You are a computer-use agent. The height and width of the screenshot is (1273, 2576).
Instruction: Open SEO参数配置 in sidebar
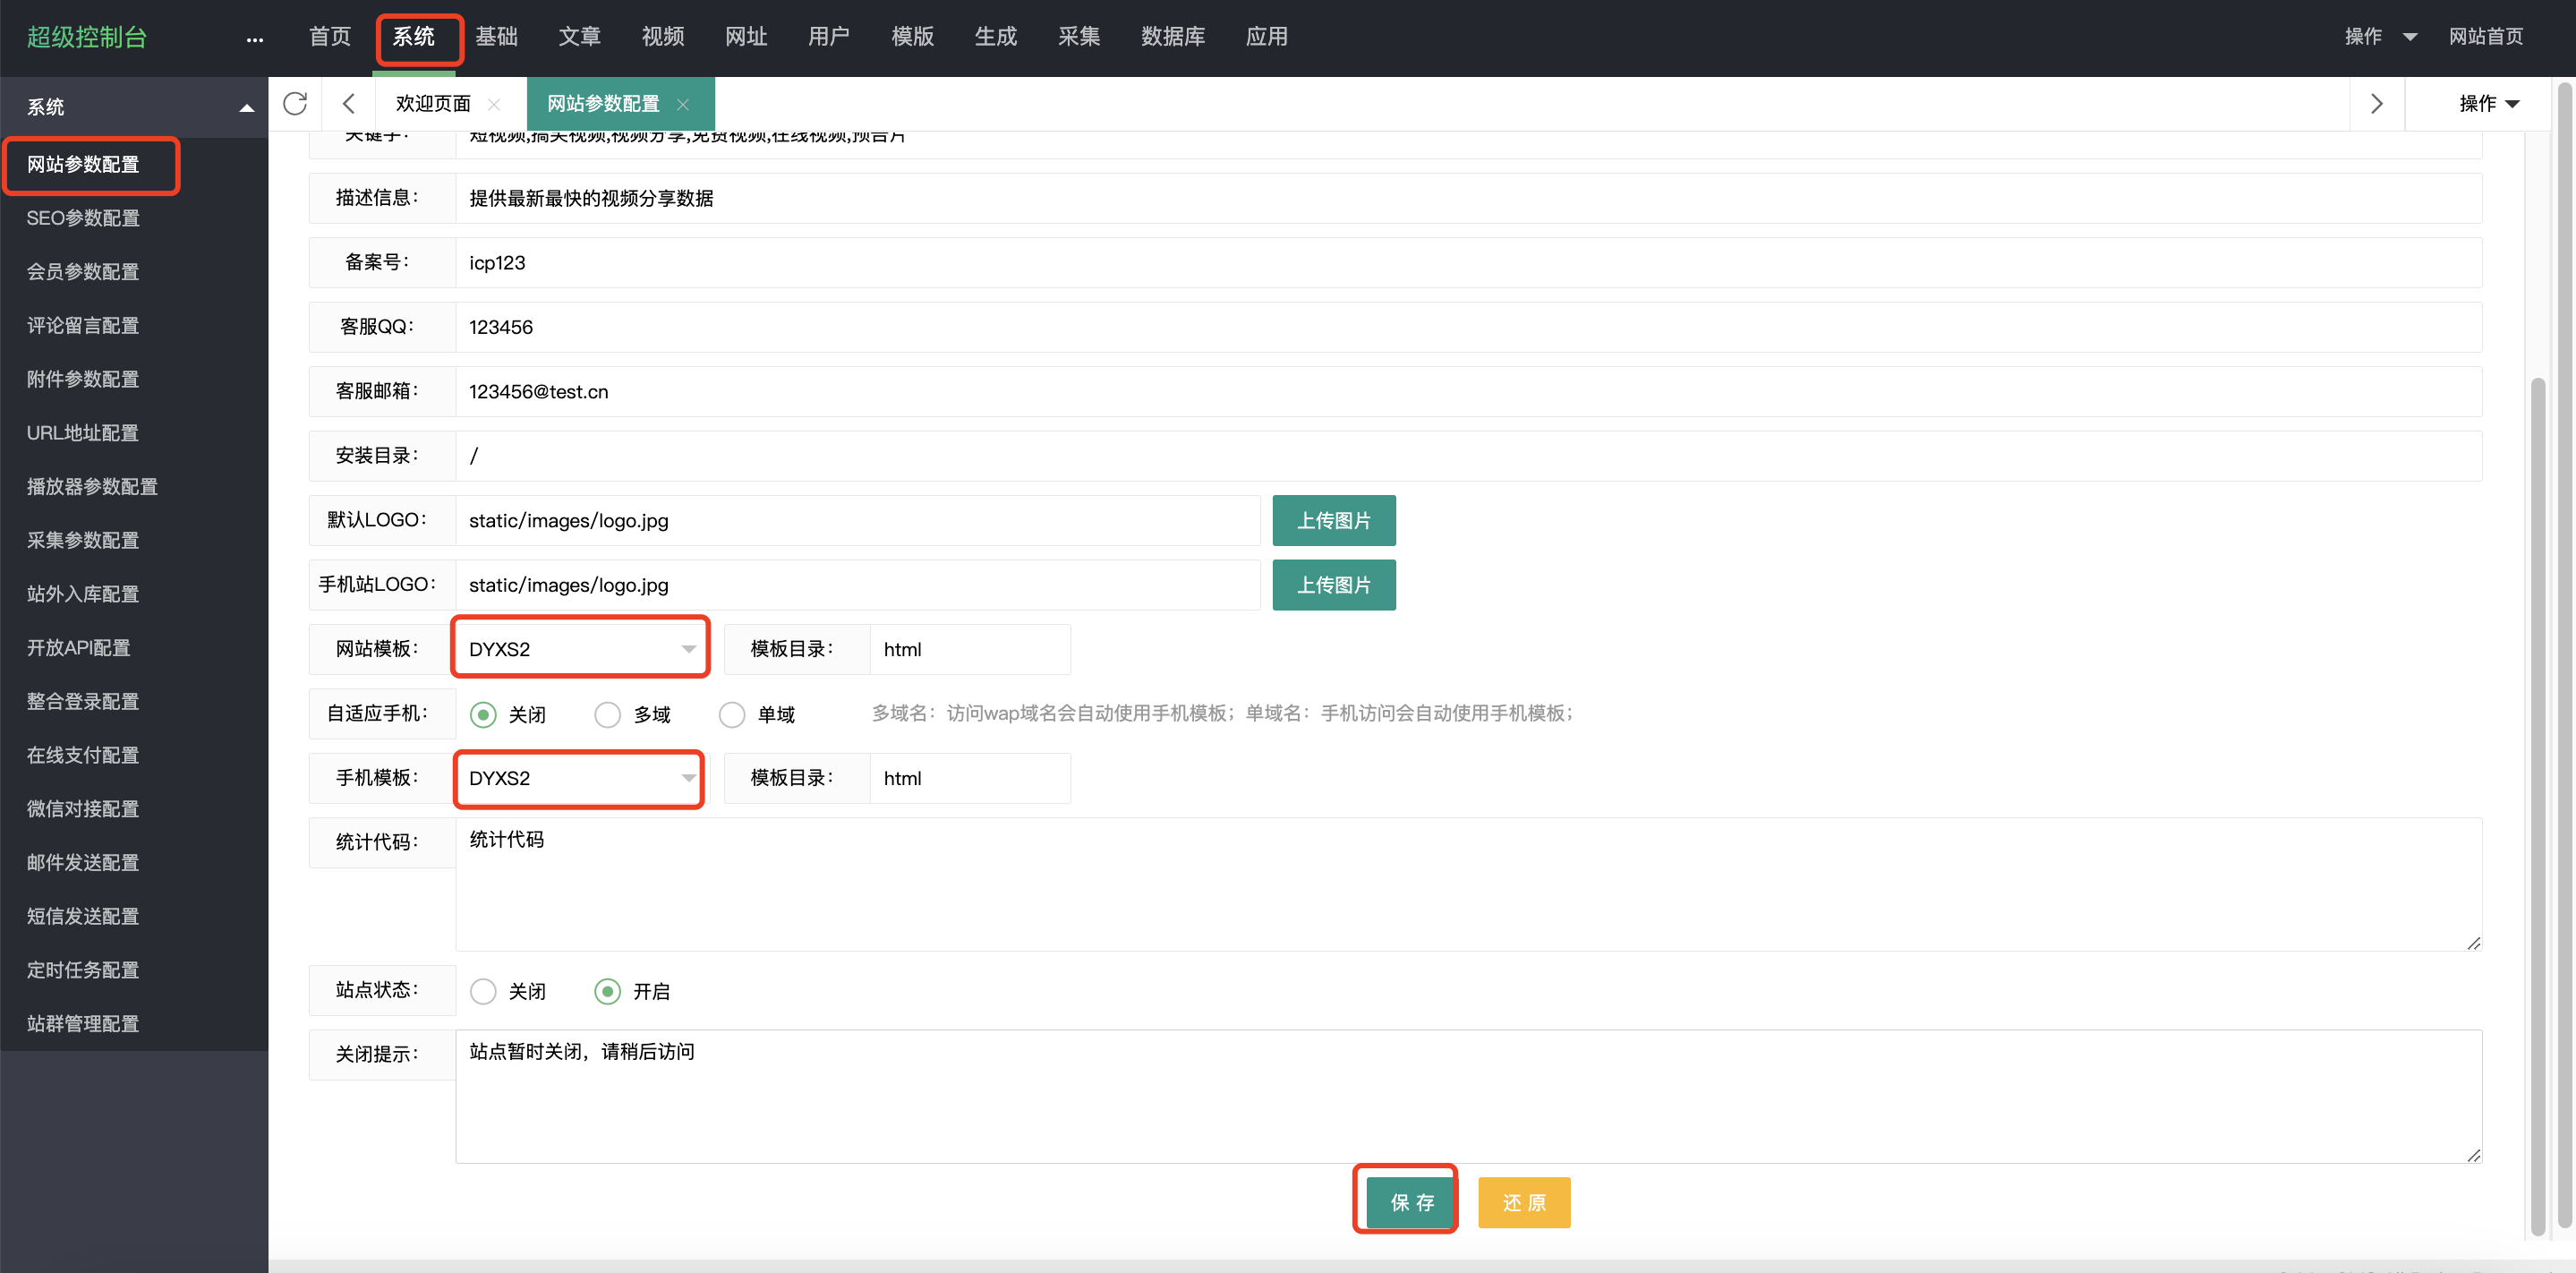[x=83, y=218]
